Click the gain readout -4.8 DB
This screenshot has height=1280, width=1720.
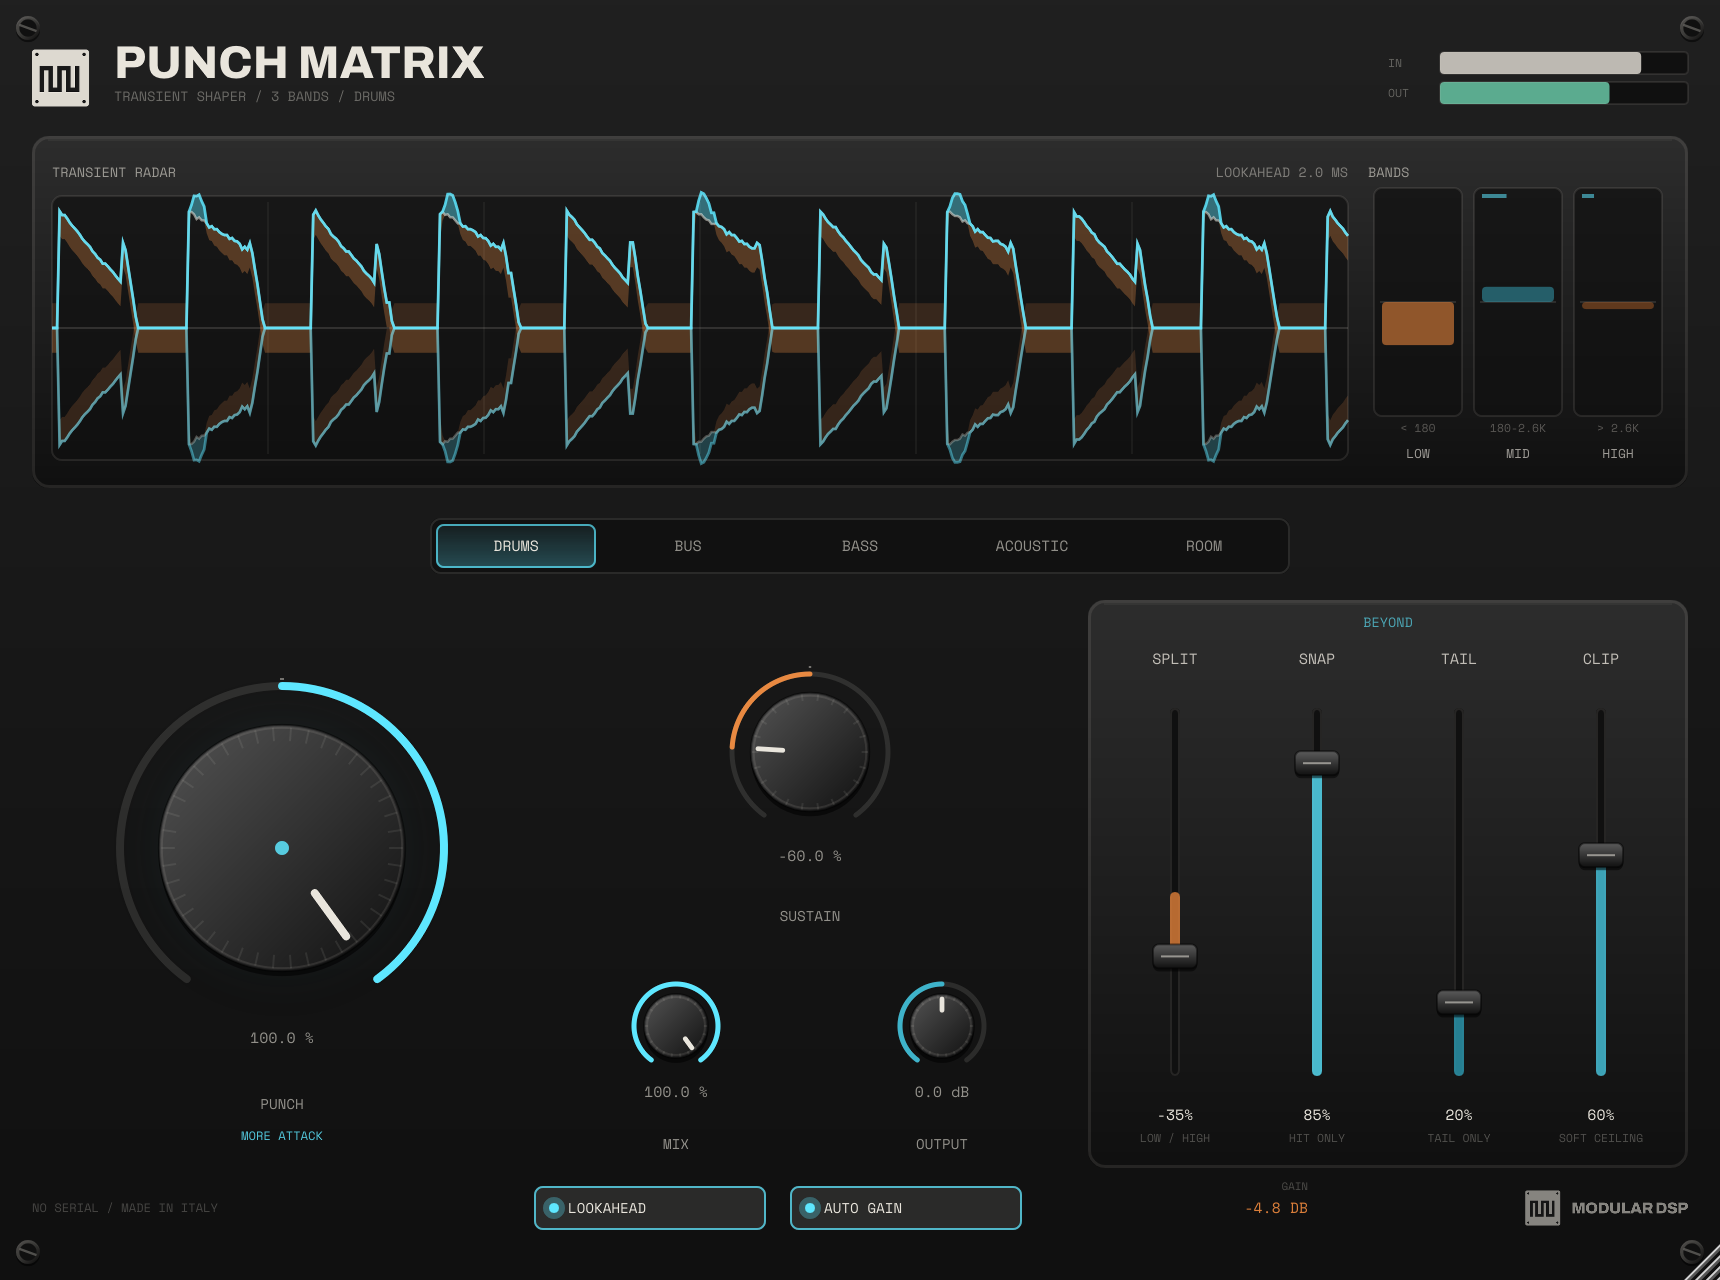[x=1276, y=1208]
